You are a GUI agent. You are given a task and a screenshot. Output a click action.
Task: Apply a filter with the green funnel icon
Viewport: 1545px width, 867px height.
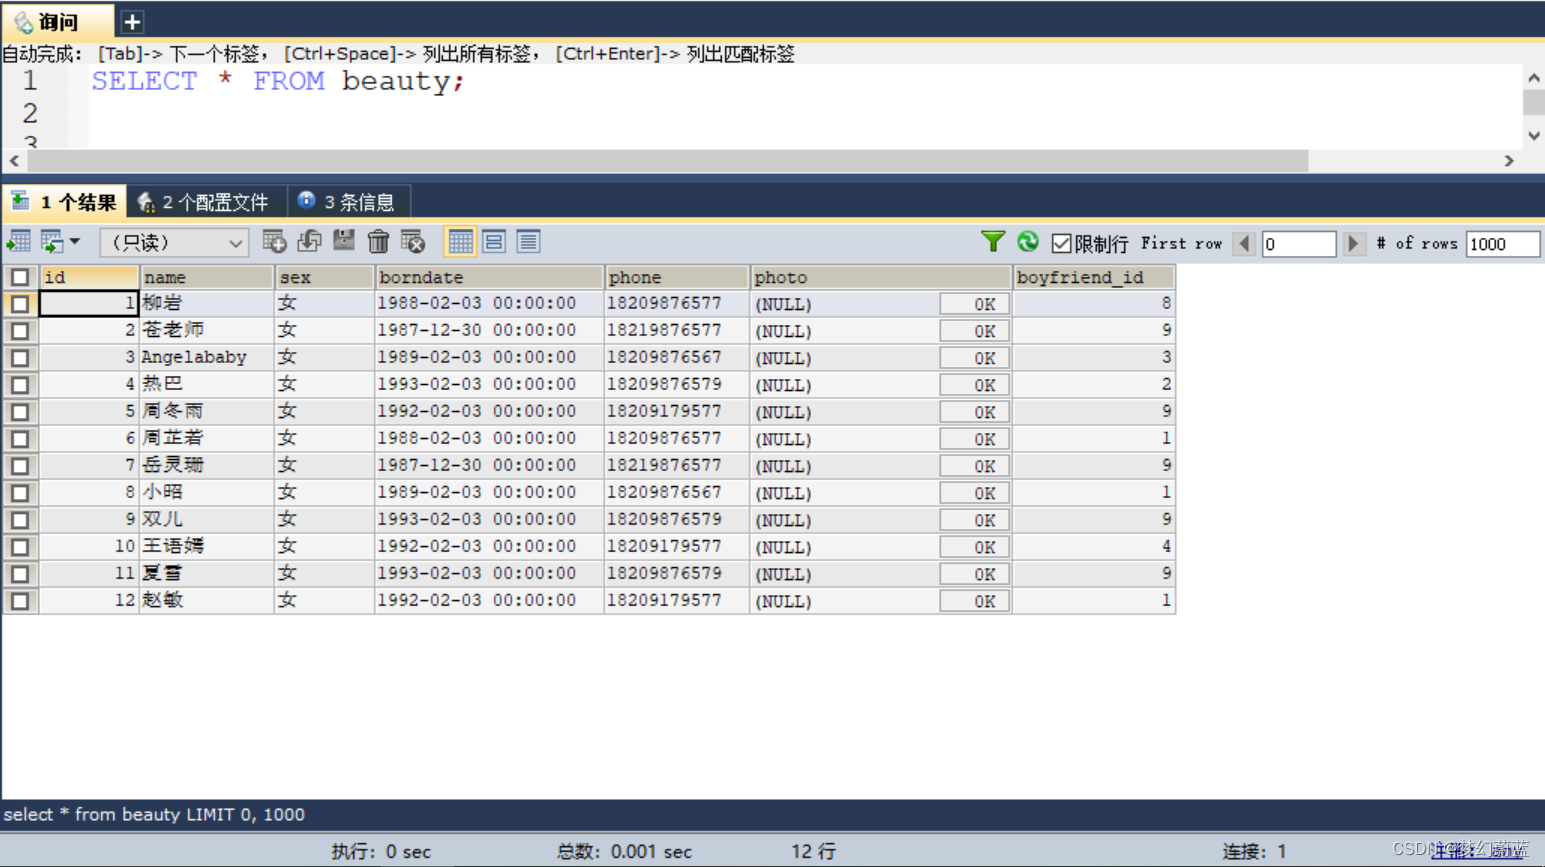992,241
